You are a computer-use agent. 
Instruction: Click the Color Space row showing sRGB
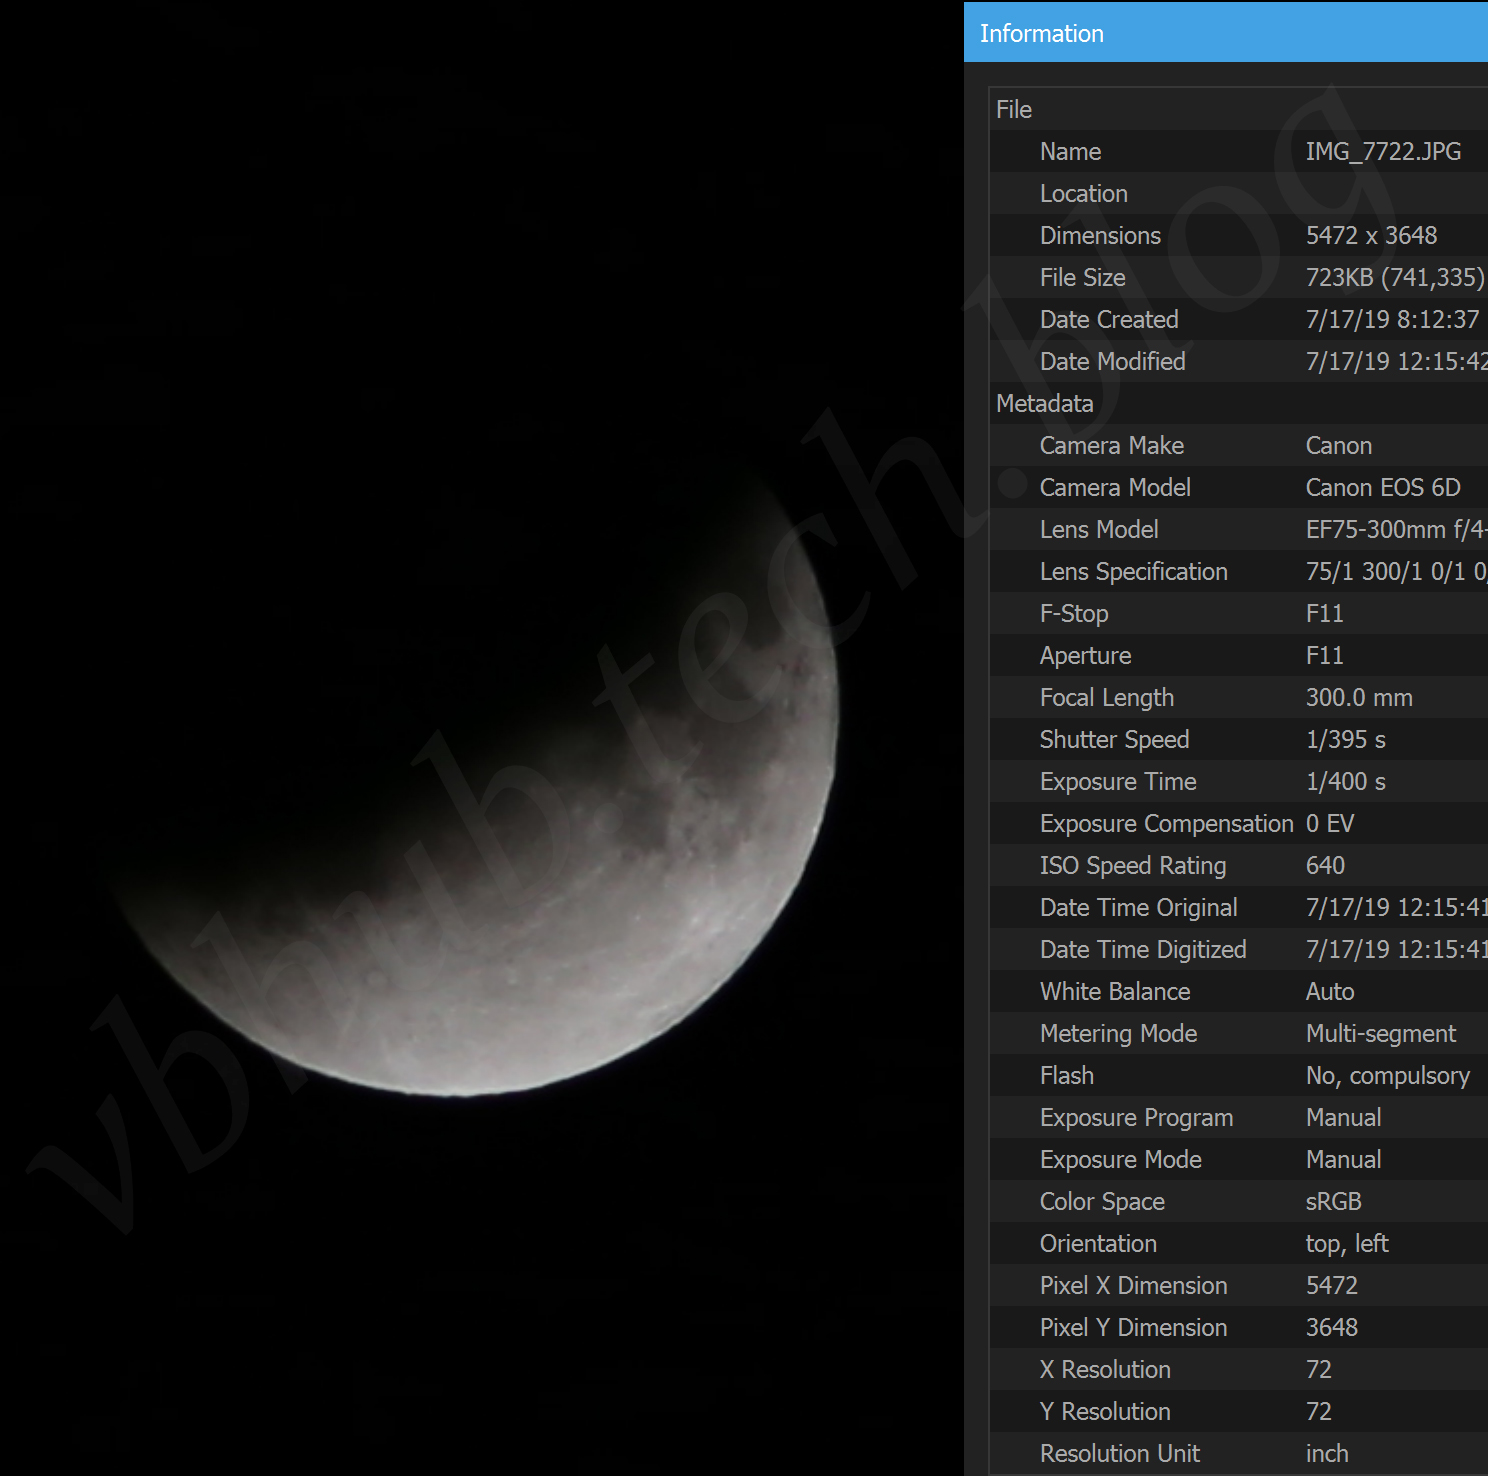(x=1240, y=1202)
